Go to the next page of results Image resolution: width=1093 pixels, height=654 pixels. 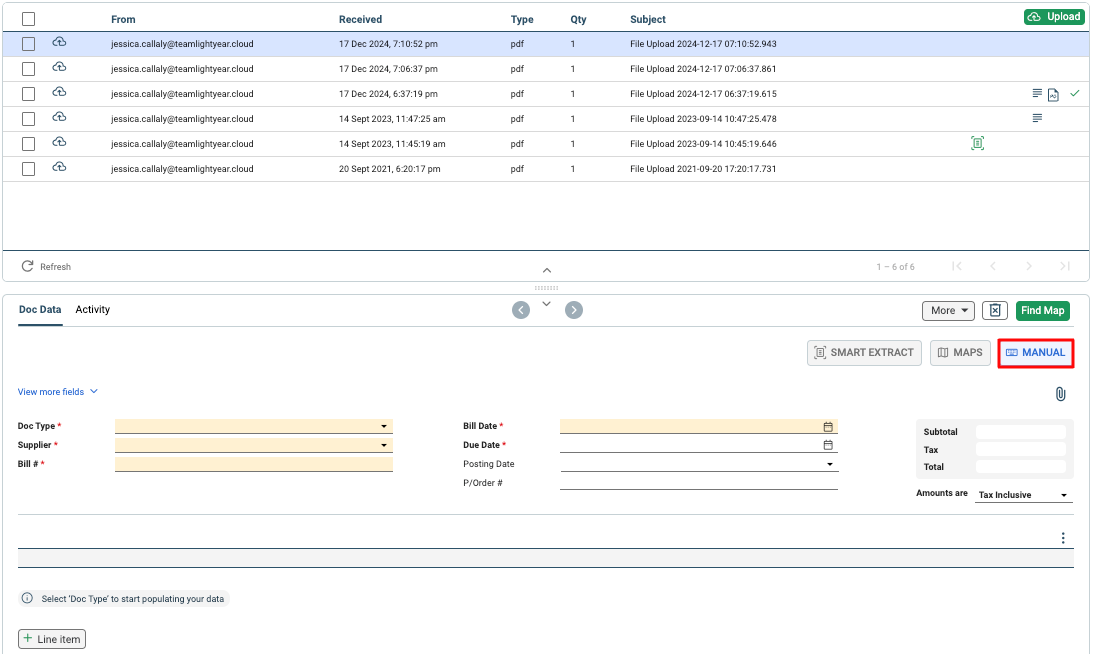(x=1029, y=266)
